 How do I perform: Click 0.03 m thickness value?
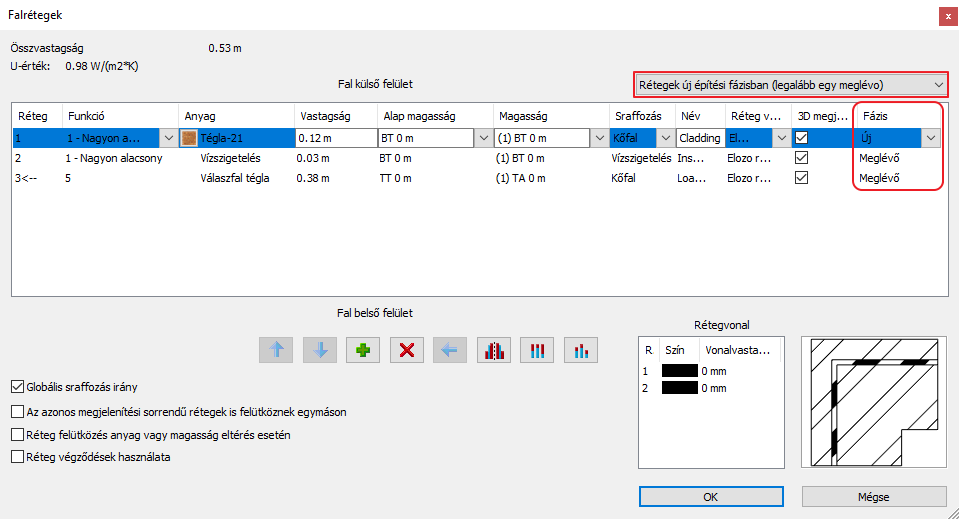click(313, 158)
